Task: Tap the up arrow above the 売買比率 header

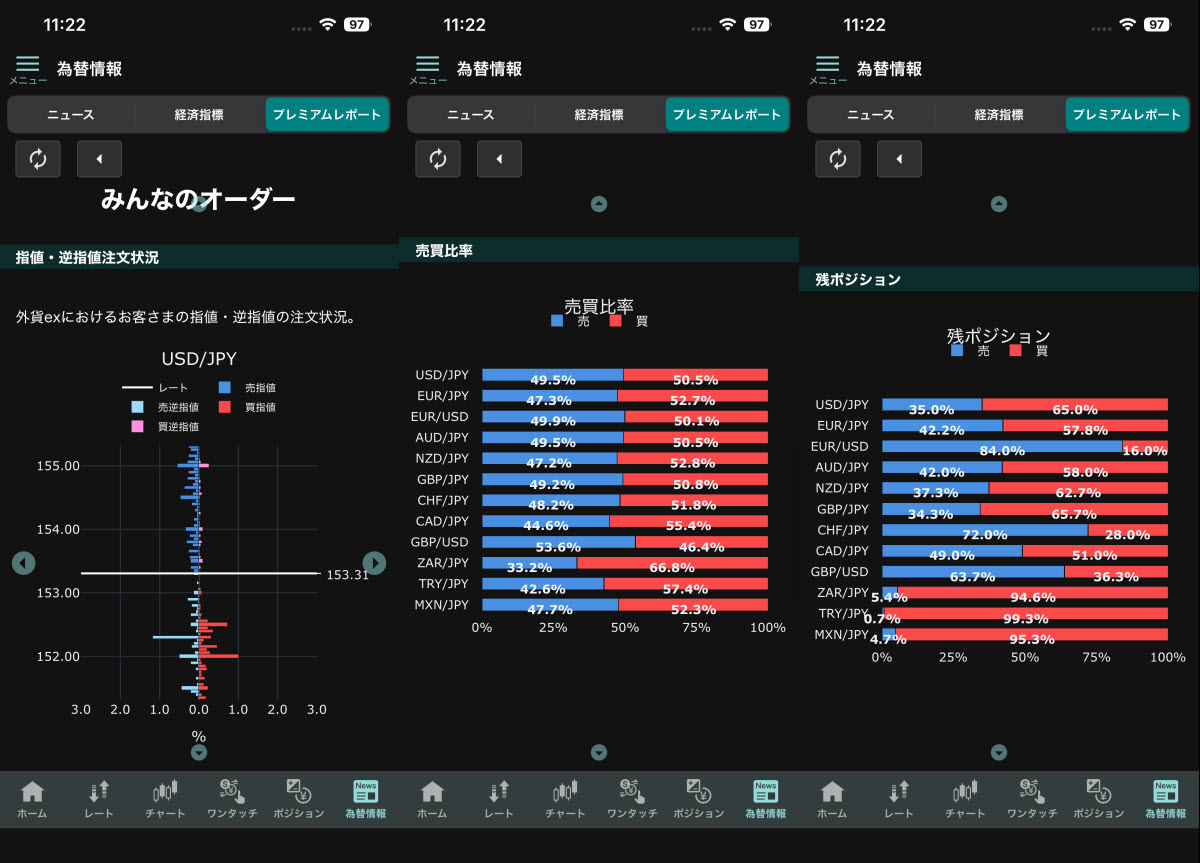Action: (x=599, y=204)
